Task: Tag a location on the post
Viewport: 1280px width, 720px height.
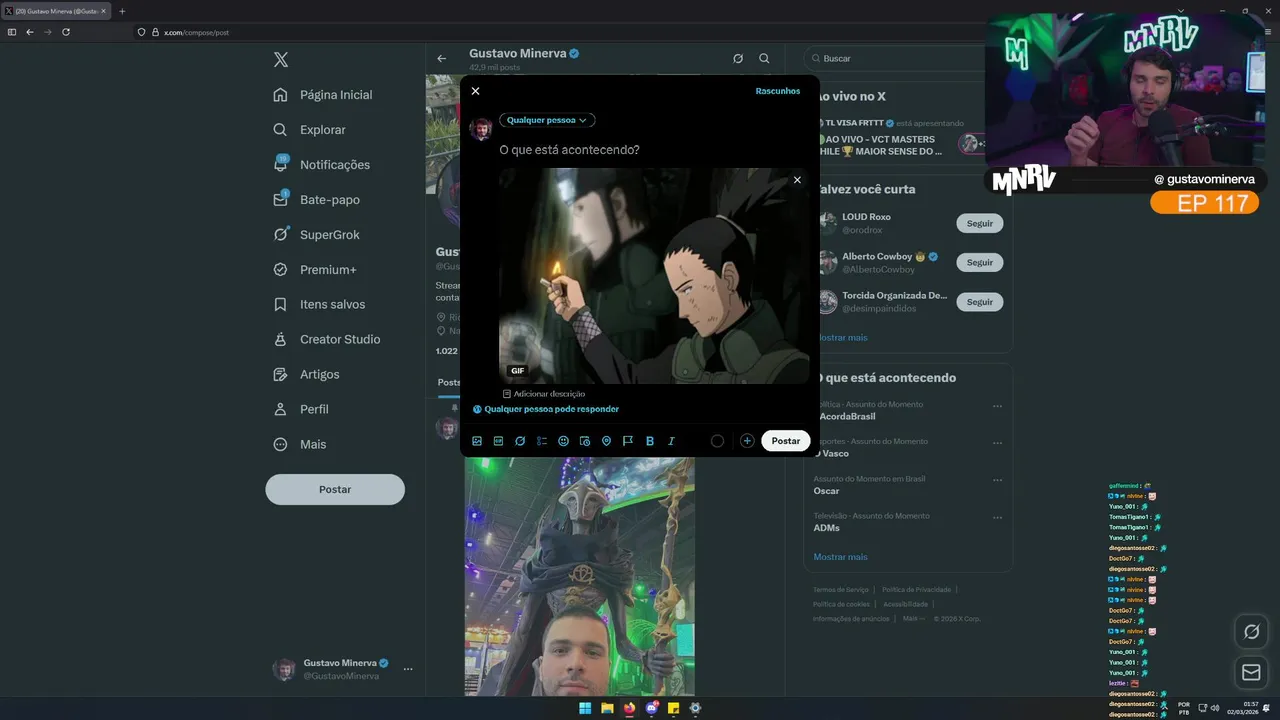Action: [x=606, y=441]
